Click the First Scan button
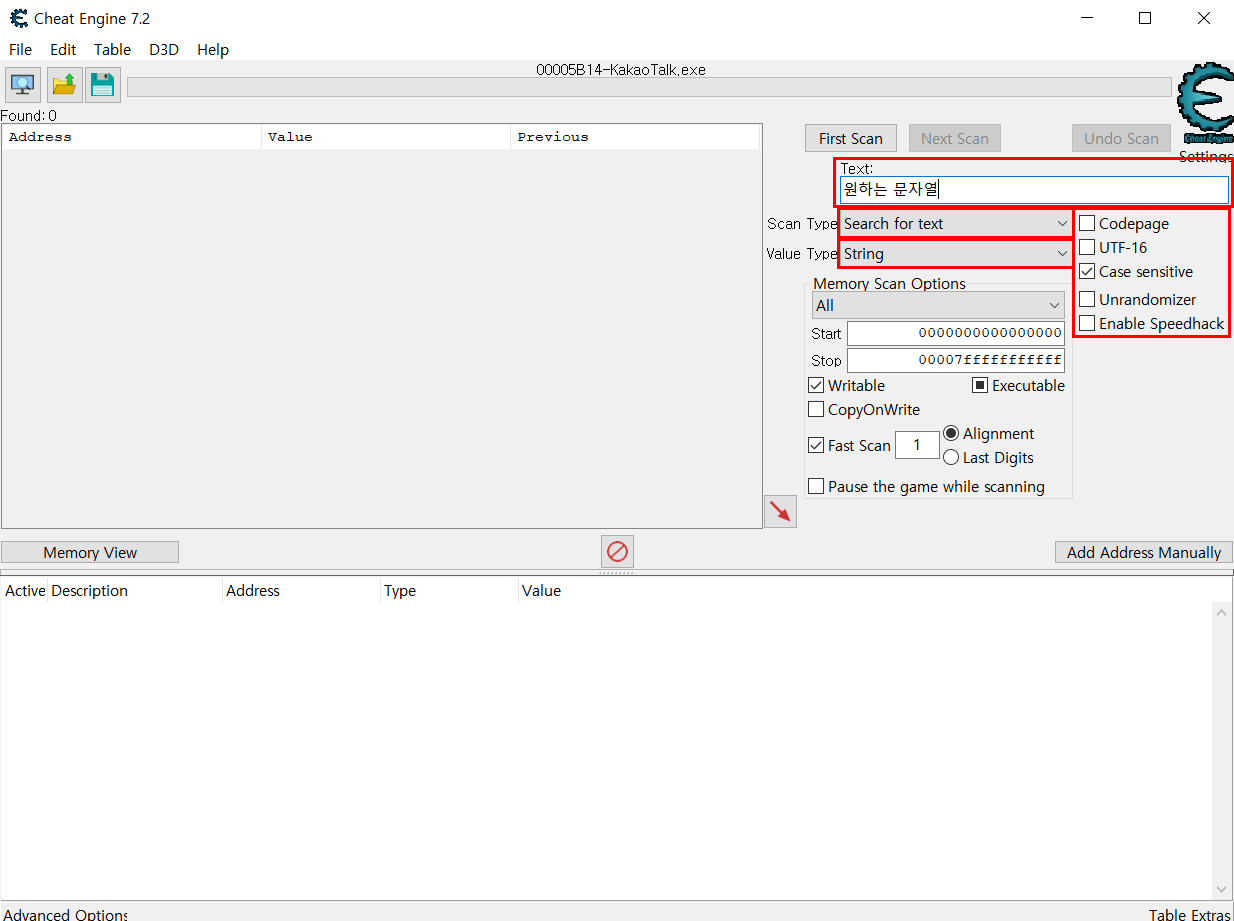Screen dimensions: 1234x921 tap(850, 138)
